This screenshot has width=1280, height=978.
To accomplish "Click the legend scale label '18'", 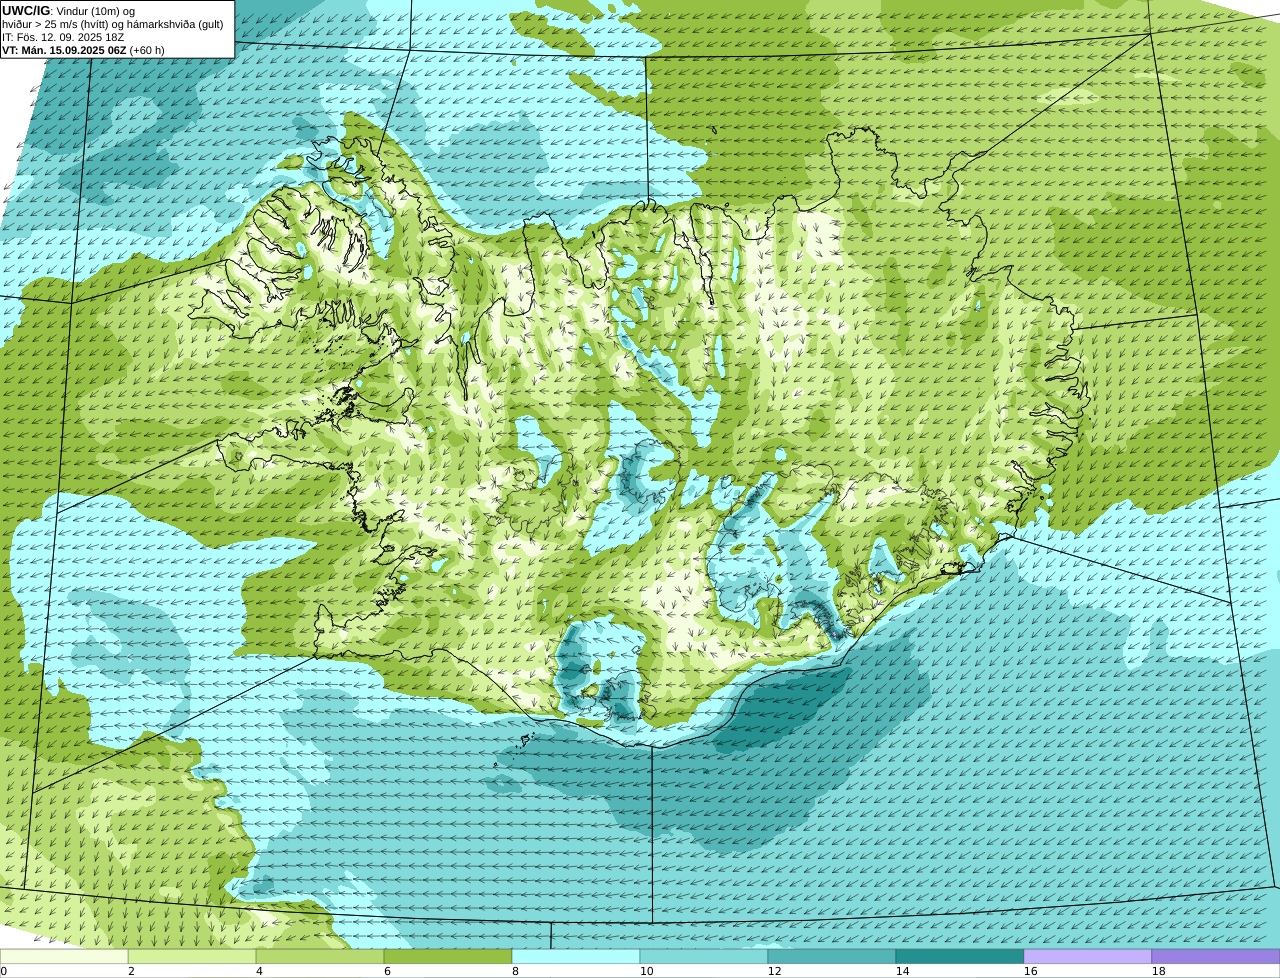I will [x=1159, y=971].
